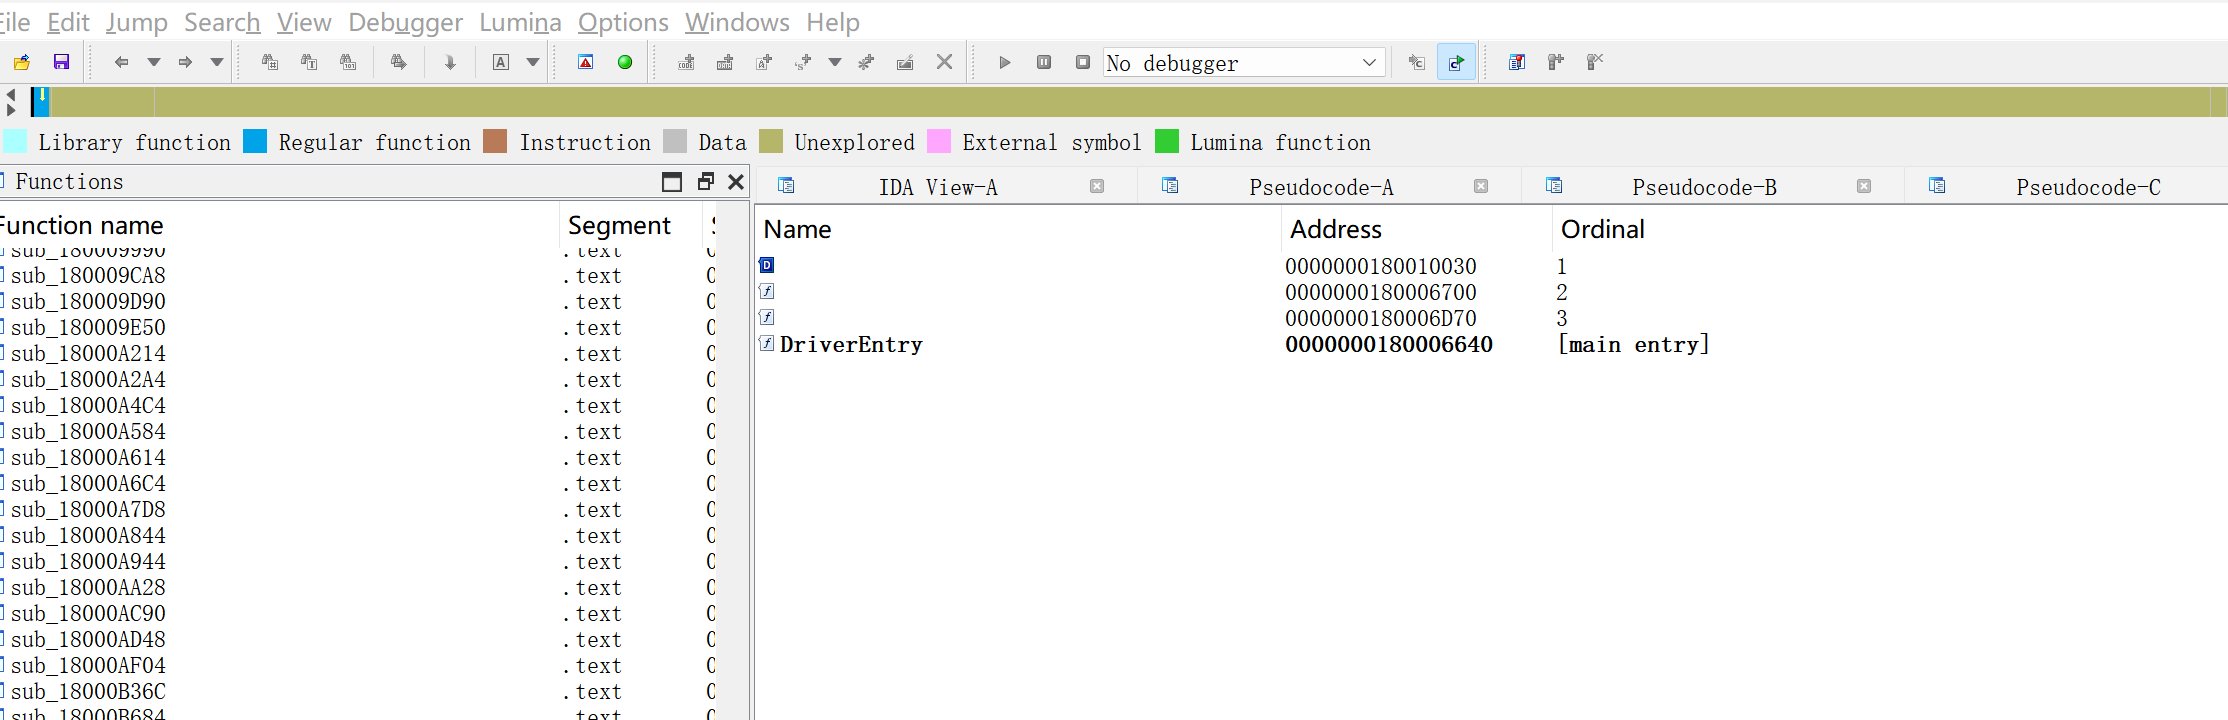Switch to the Pseudocode-A tab

point(1321,187)
